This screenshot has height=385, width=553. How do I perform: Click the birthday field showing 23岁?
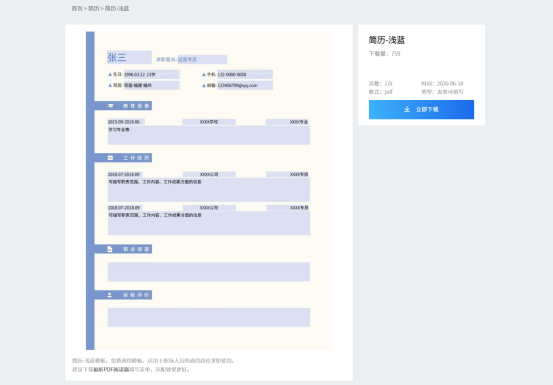pos(151,74)
